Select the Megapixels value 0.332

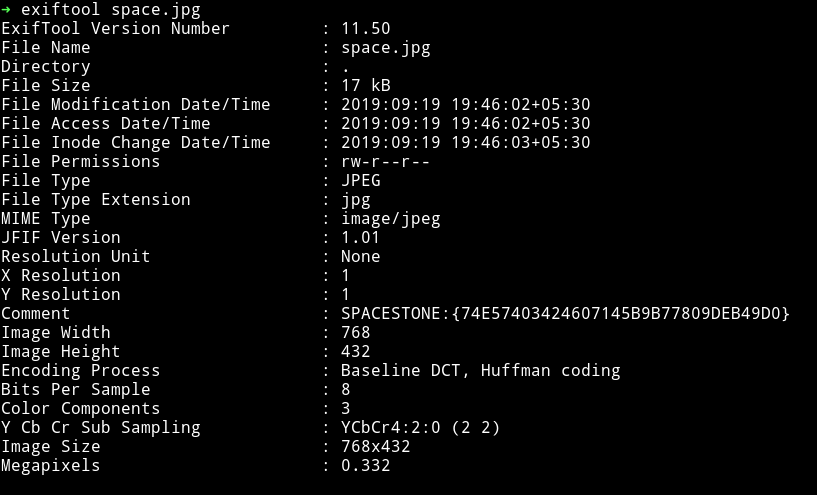[x=366, y=465]
